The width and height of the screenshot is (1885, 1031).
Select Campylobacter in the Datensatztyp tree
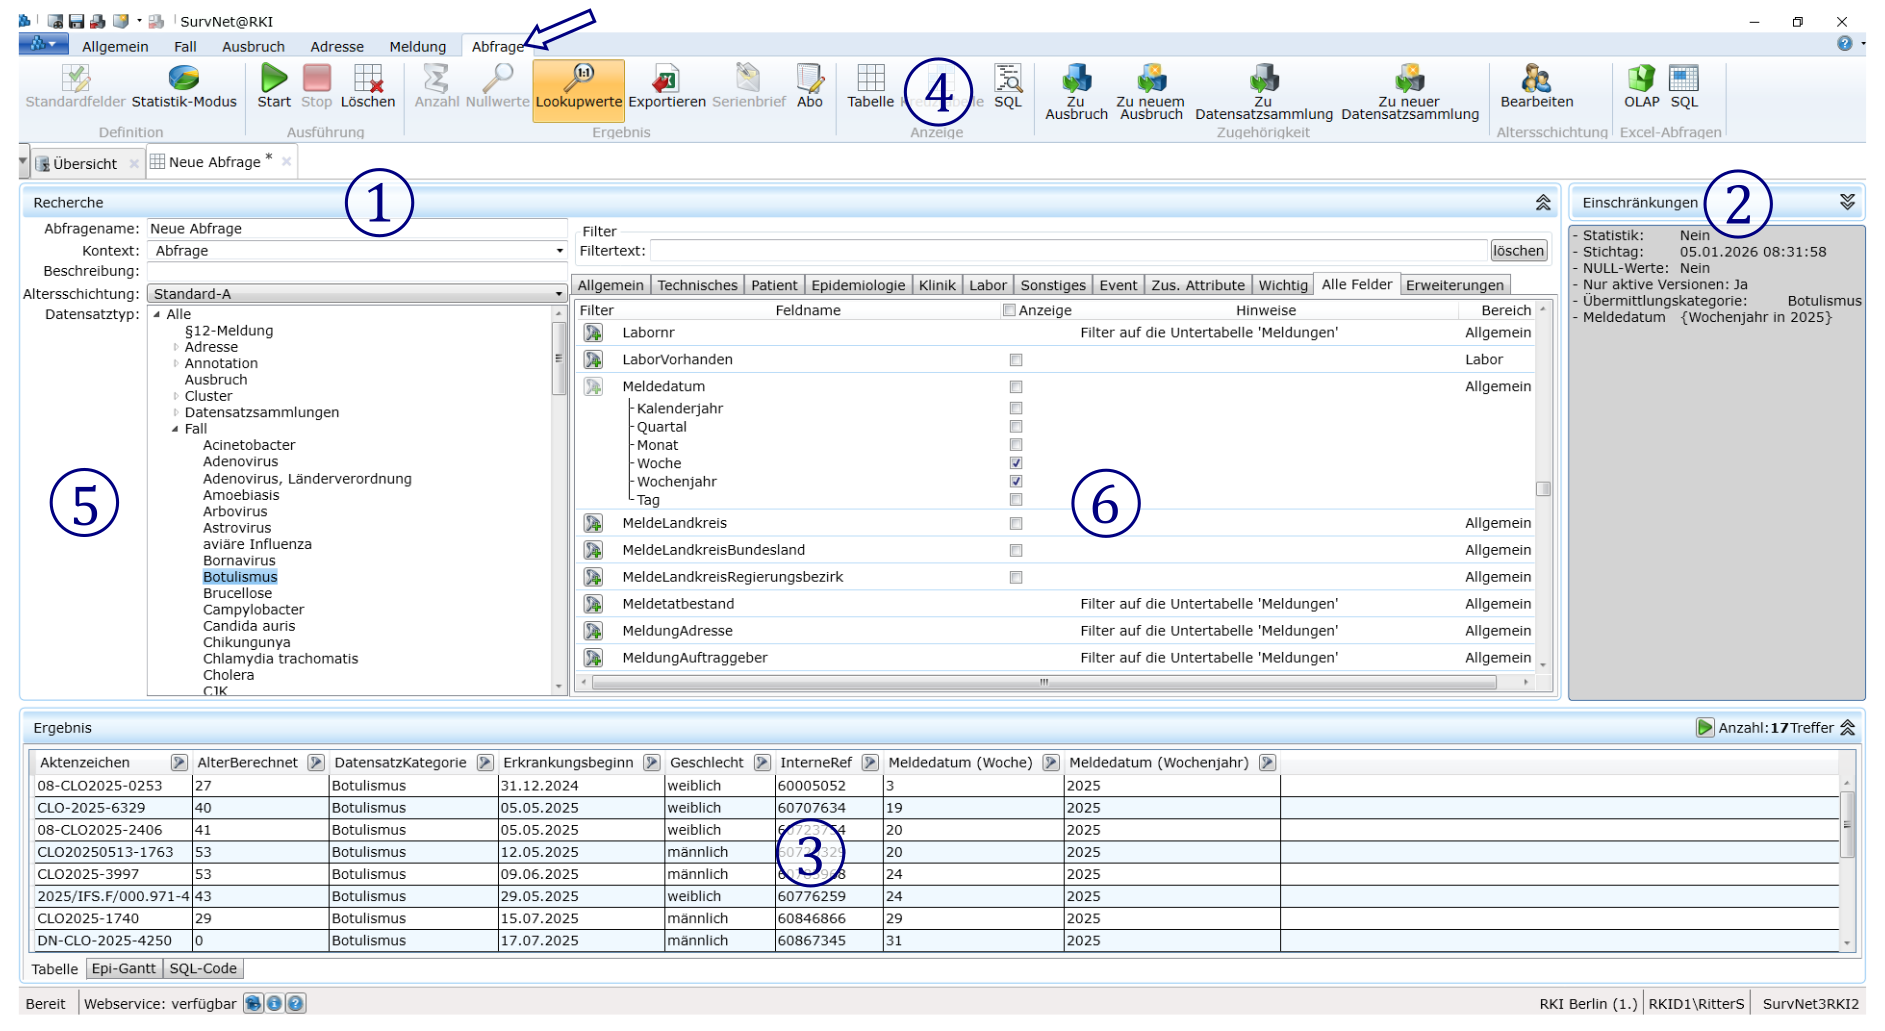tap(253, 610)
